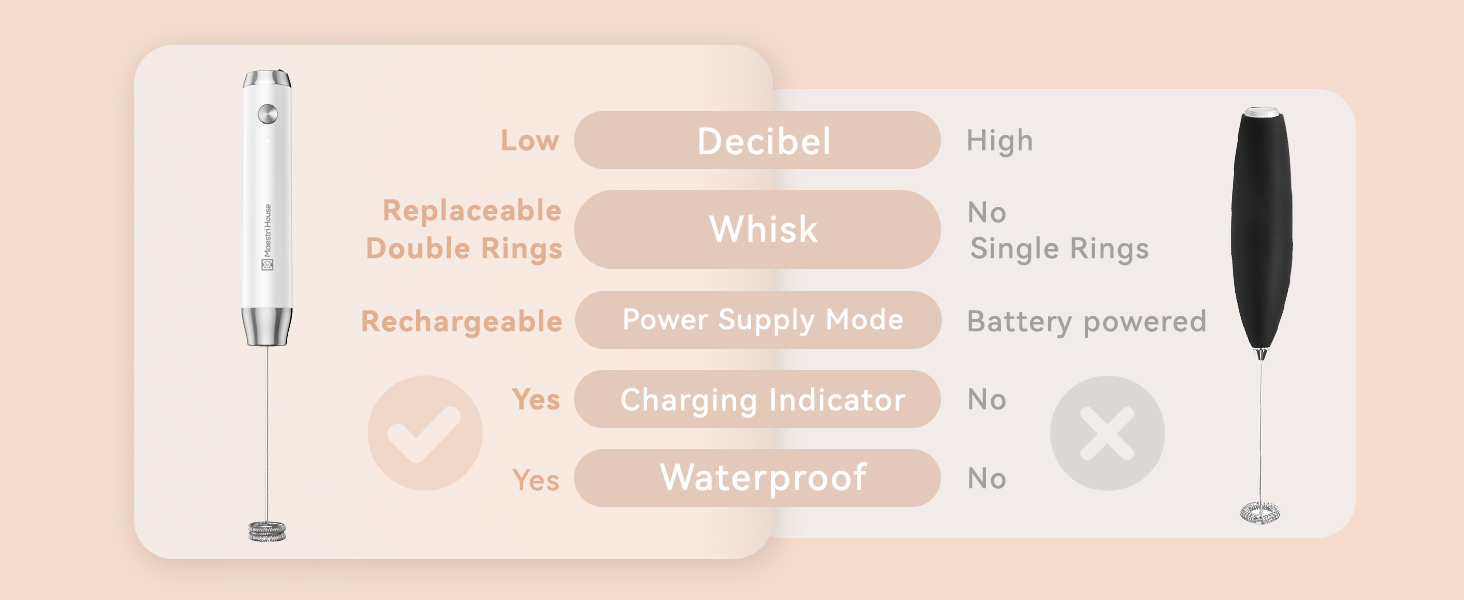Click the white frother's power button
This screenshot has height=600, width=1464.
pos(267,115)
